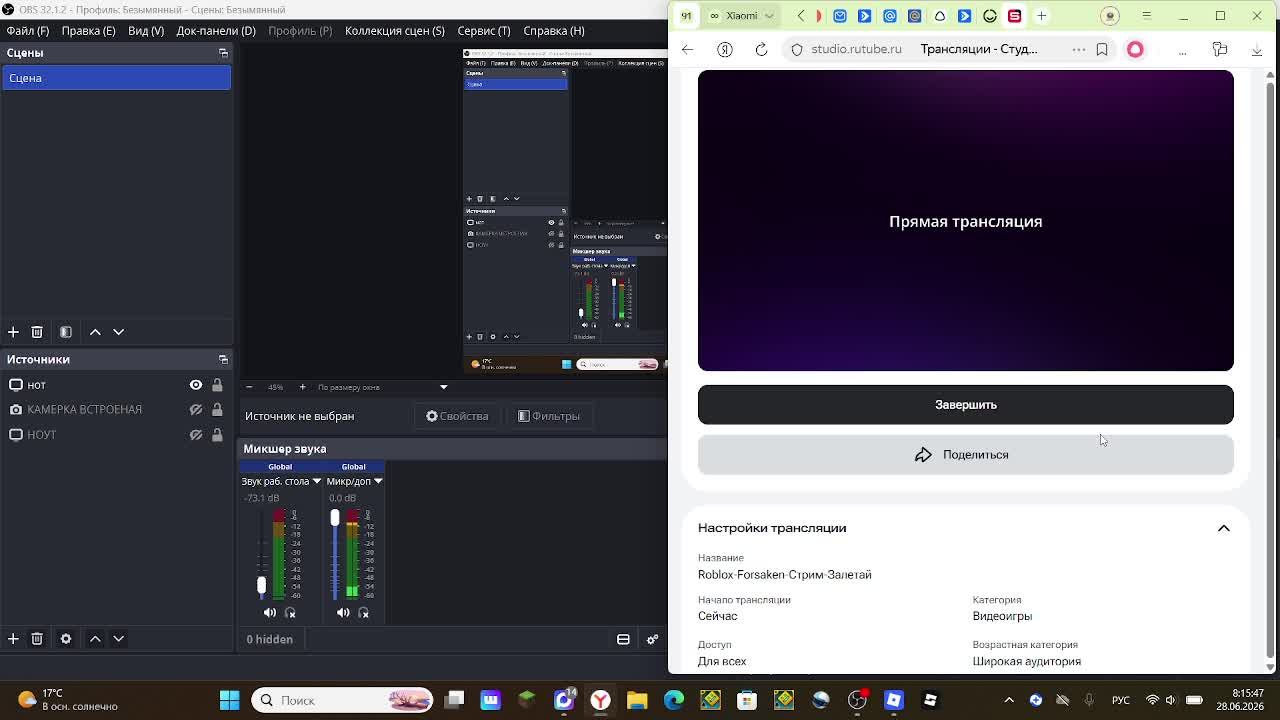This screenshot has height=720, width=1280.
Task: Toggle monitoring headphone icon for desktop audio
Action: 290,613
